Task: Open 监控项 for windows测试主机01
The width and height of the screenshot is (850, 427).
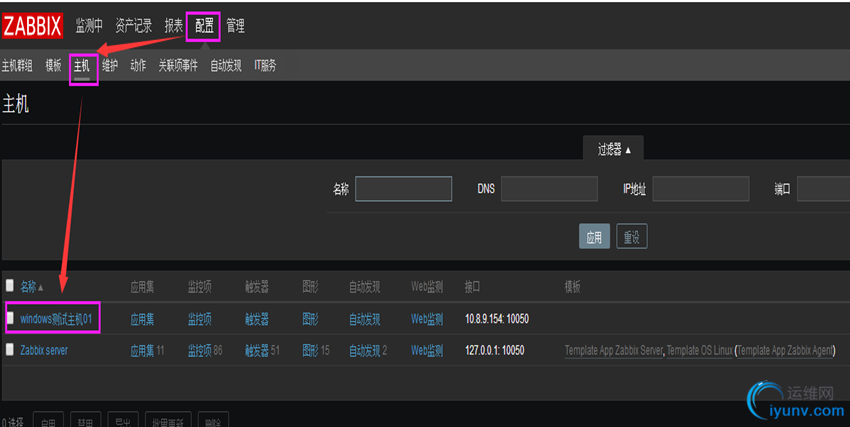Action: click(199, 319)
